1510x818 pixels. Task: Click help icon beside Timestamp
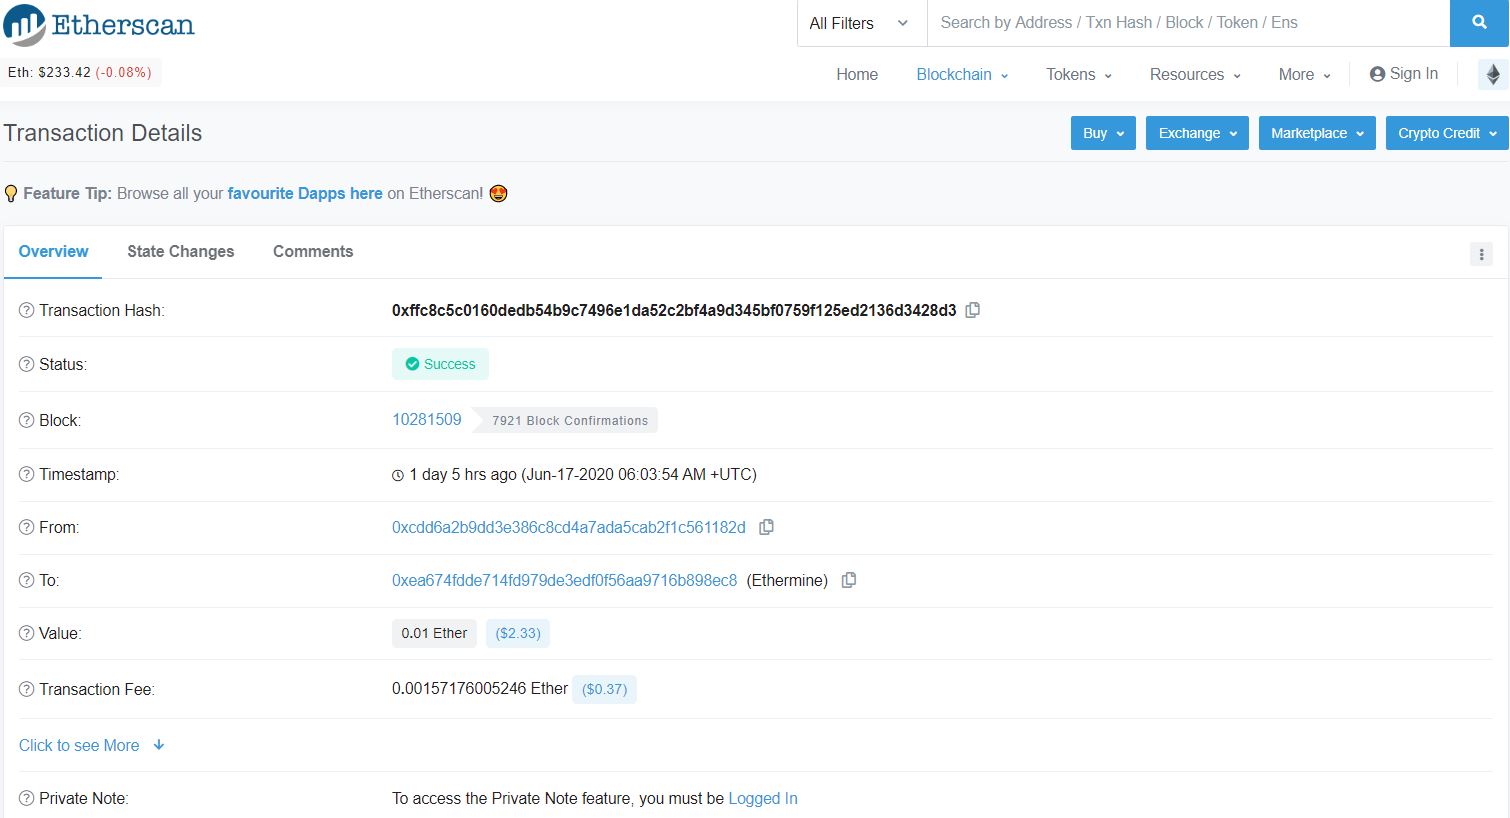click(x=27, y=474)
